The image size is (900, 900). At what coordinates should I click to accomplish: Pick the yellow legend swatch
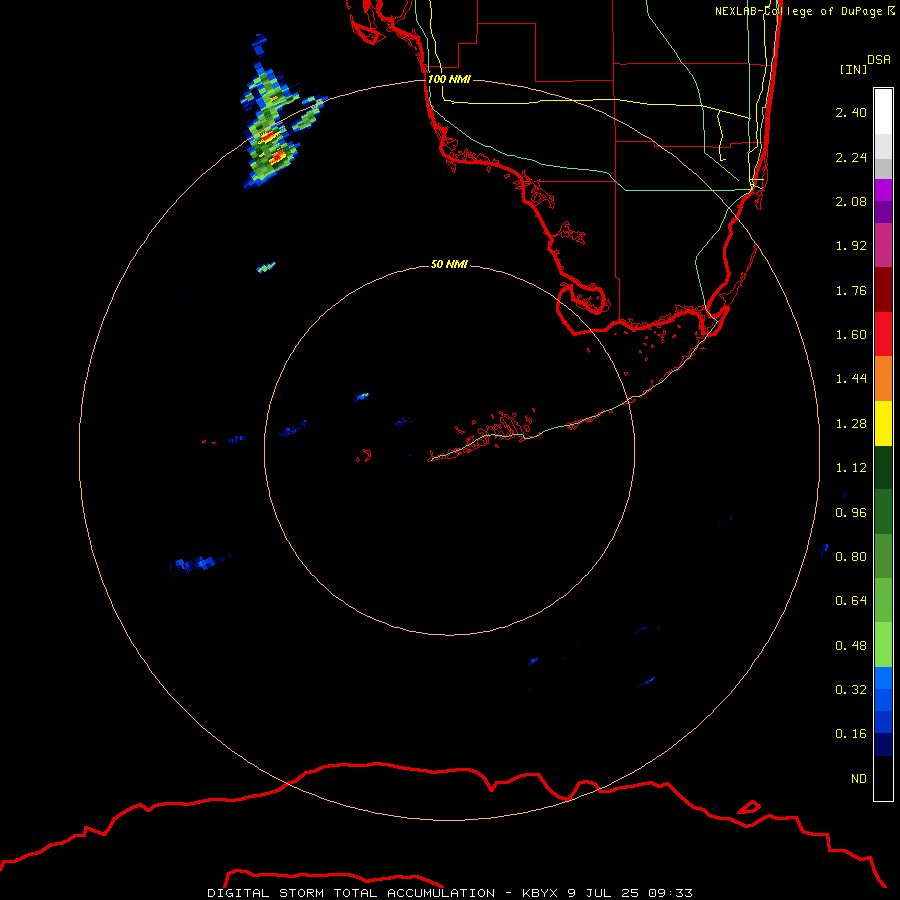coord(883,423)
